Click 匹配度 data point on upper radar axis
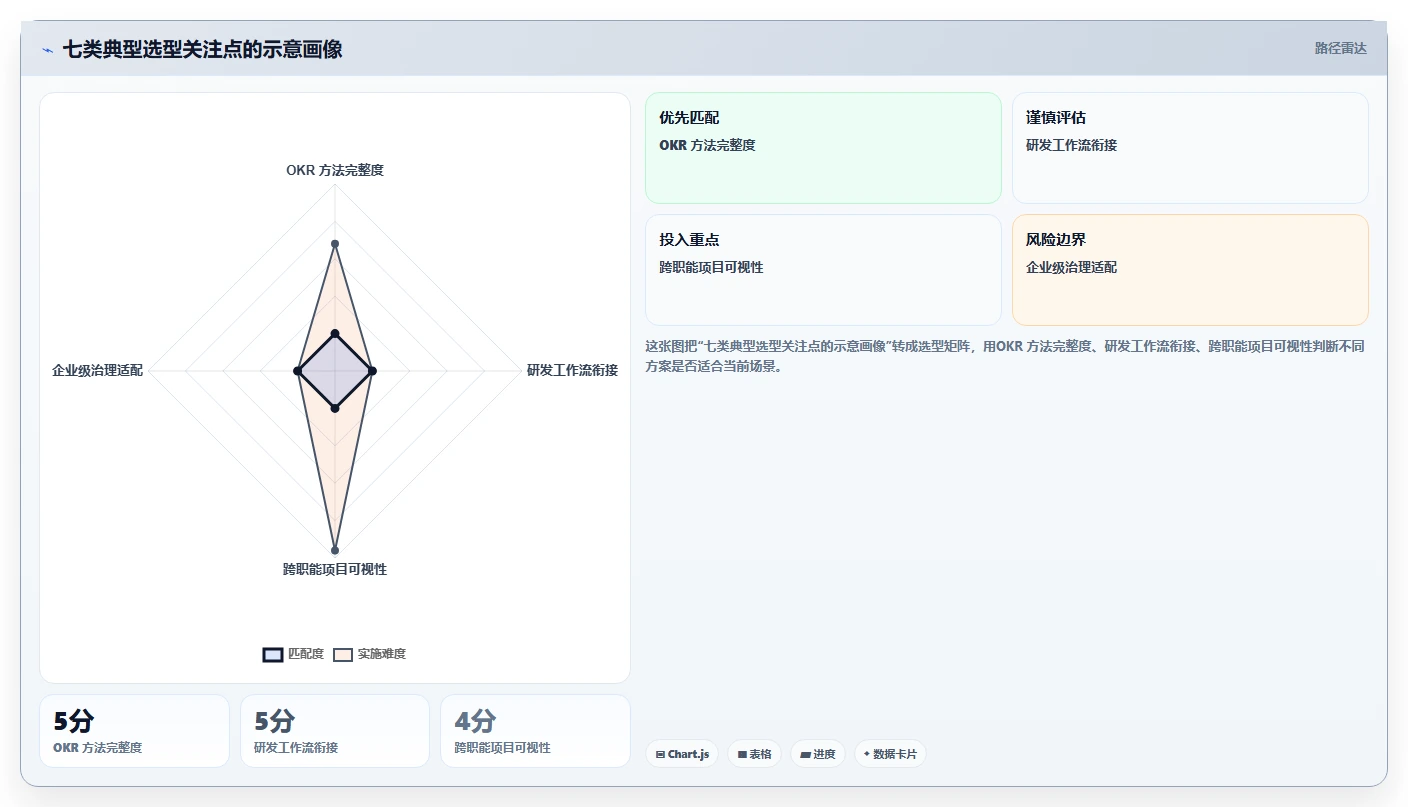 [x=335, y=333]
